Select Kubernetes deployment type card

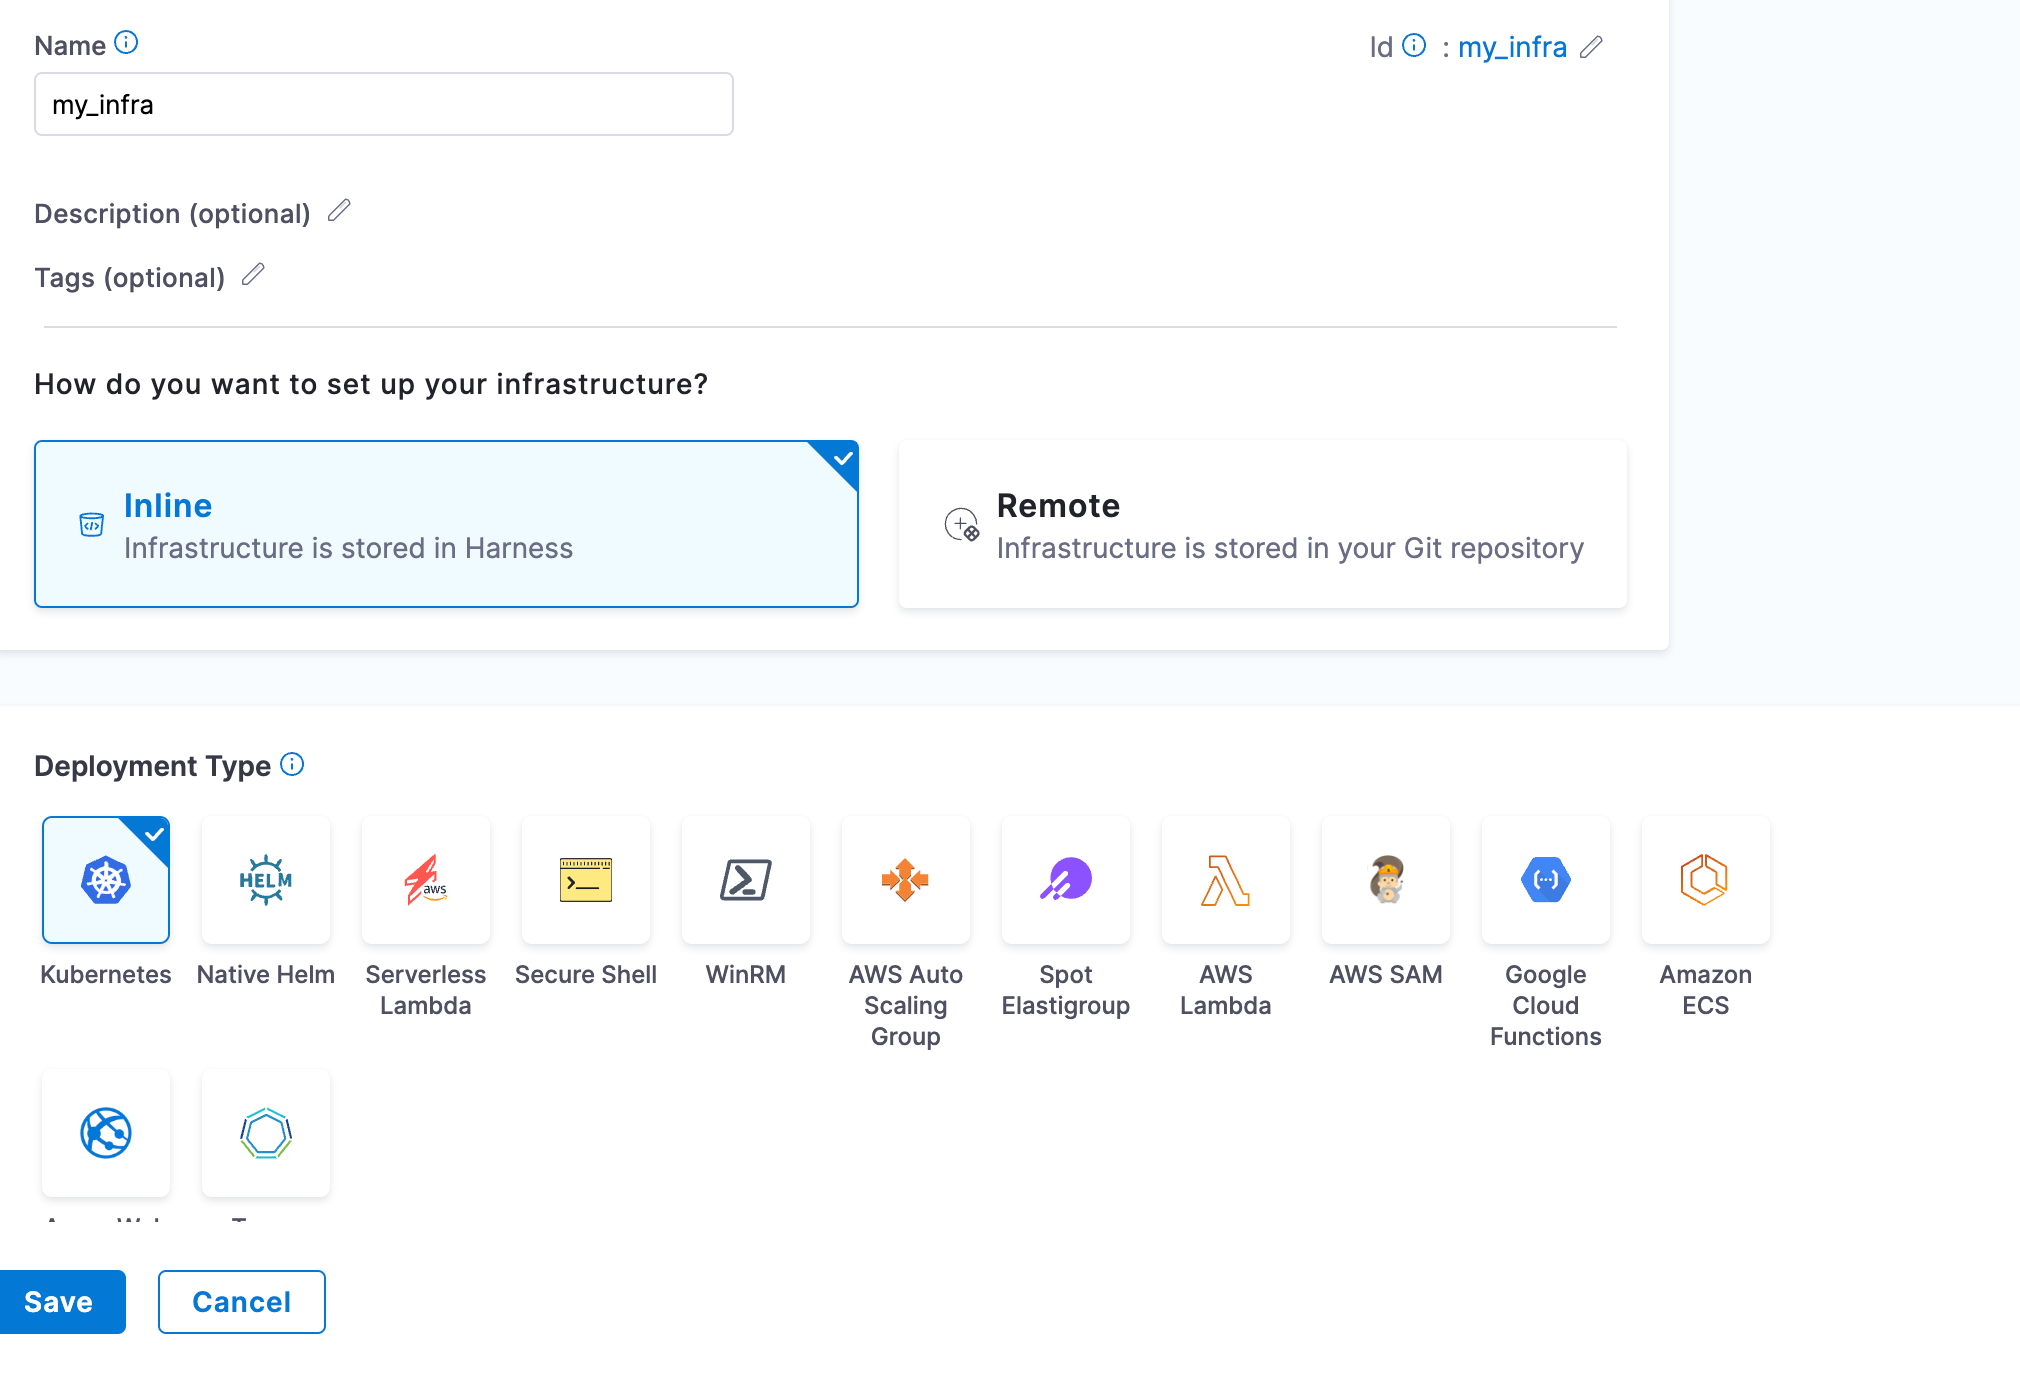(106, 880)
